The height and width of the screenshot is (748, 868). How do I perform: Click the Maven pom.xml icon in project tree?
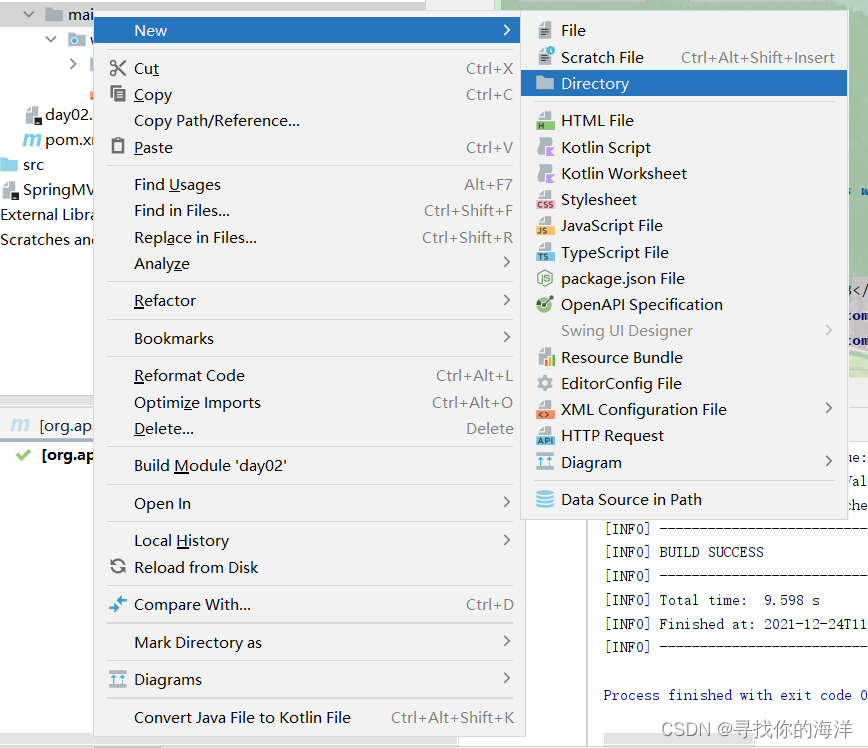32,140
